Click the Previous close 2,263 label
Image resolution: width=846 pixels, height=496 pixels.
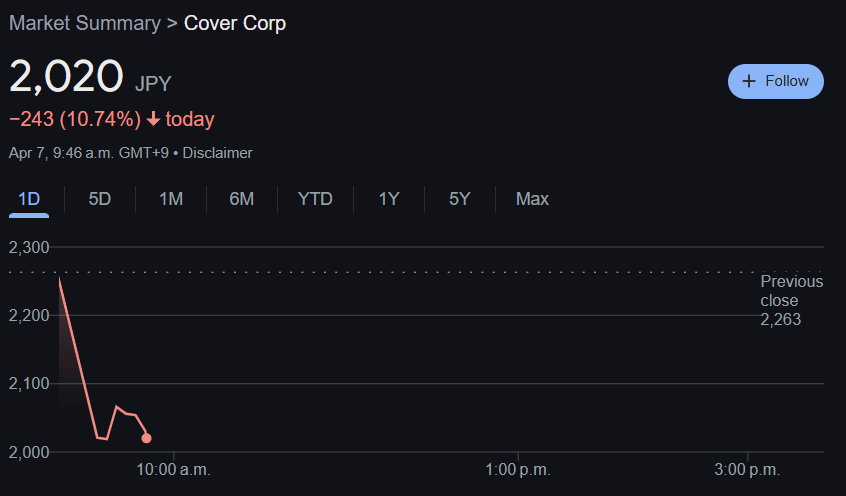792,300
